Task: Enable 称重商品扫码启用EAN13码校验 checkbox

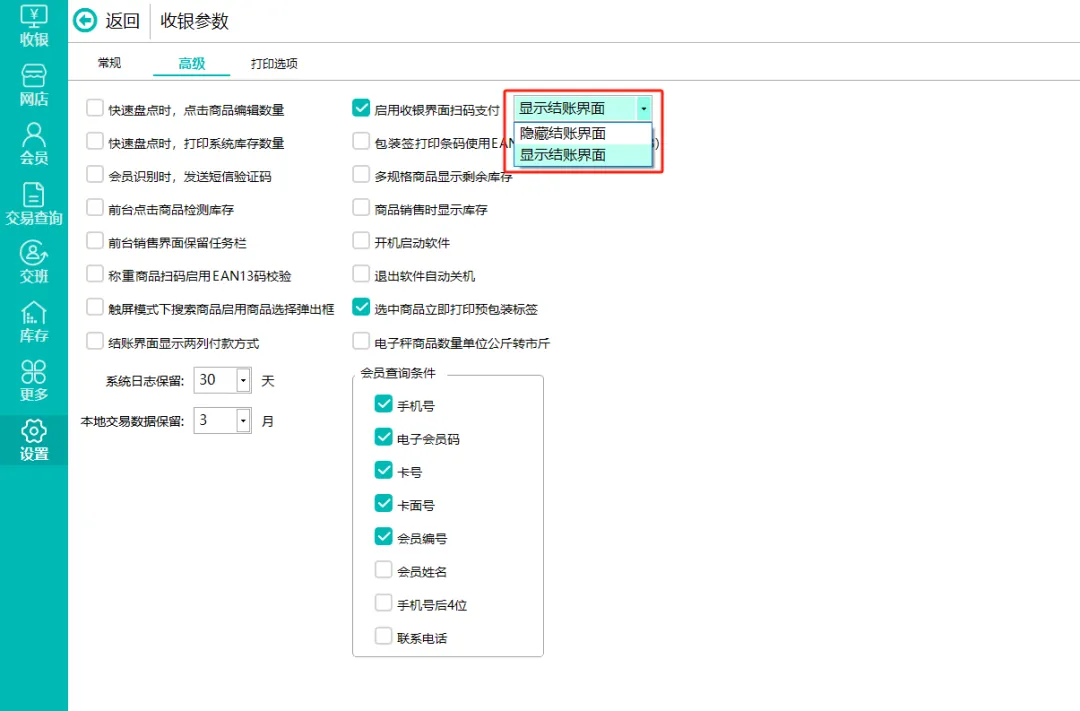Action: (94, 274)
